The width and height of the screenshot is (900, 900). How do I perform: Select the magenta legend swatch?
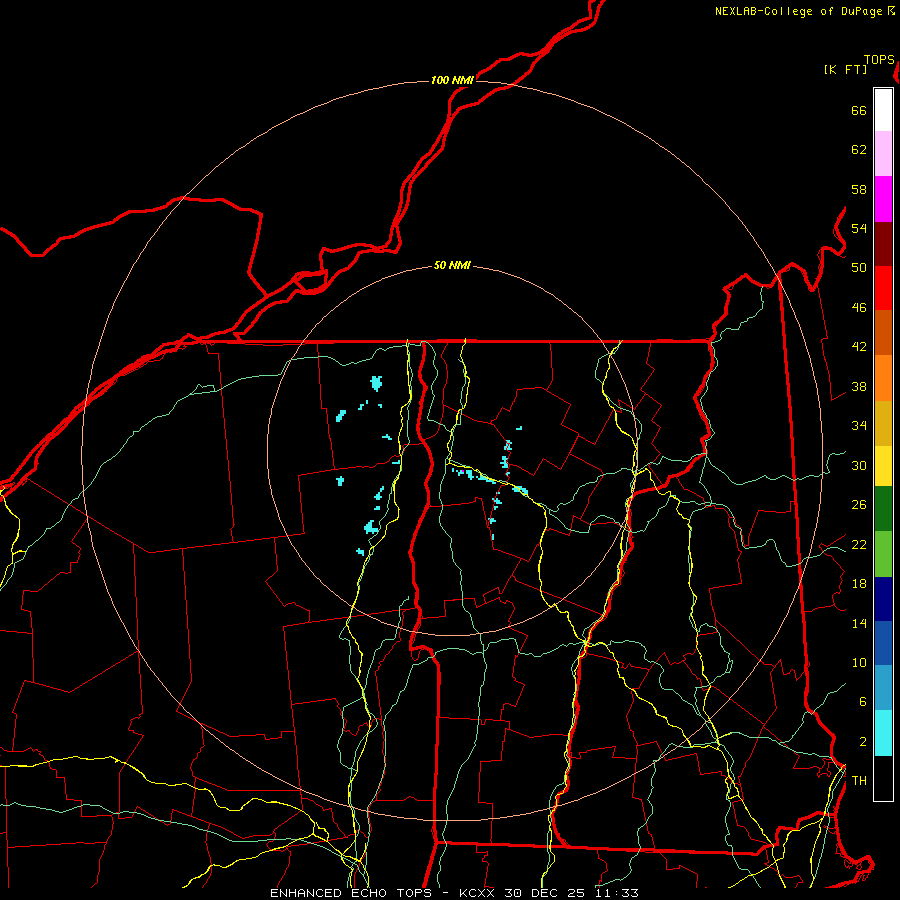point(883,199)
